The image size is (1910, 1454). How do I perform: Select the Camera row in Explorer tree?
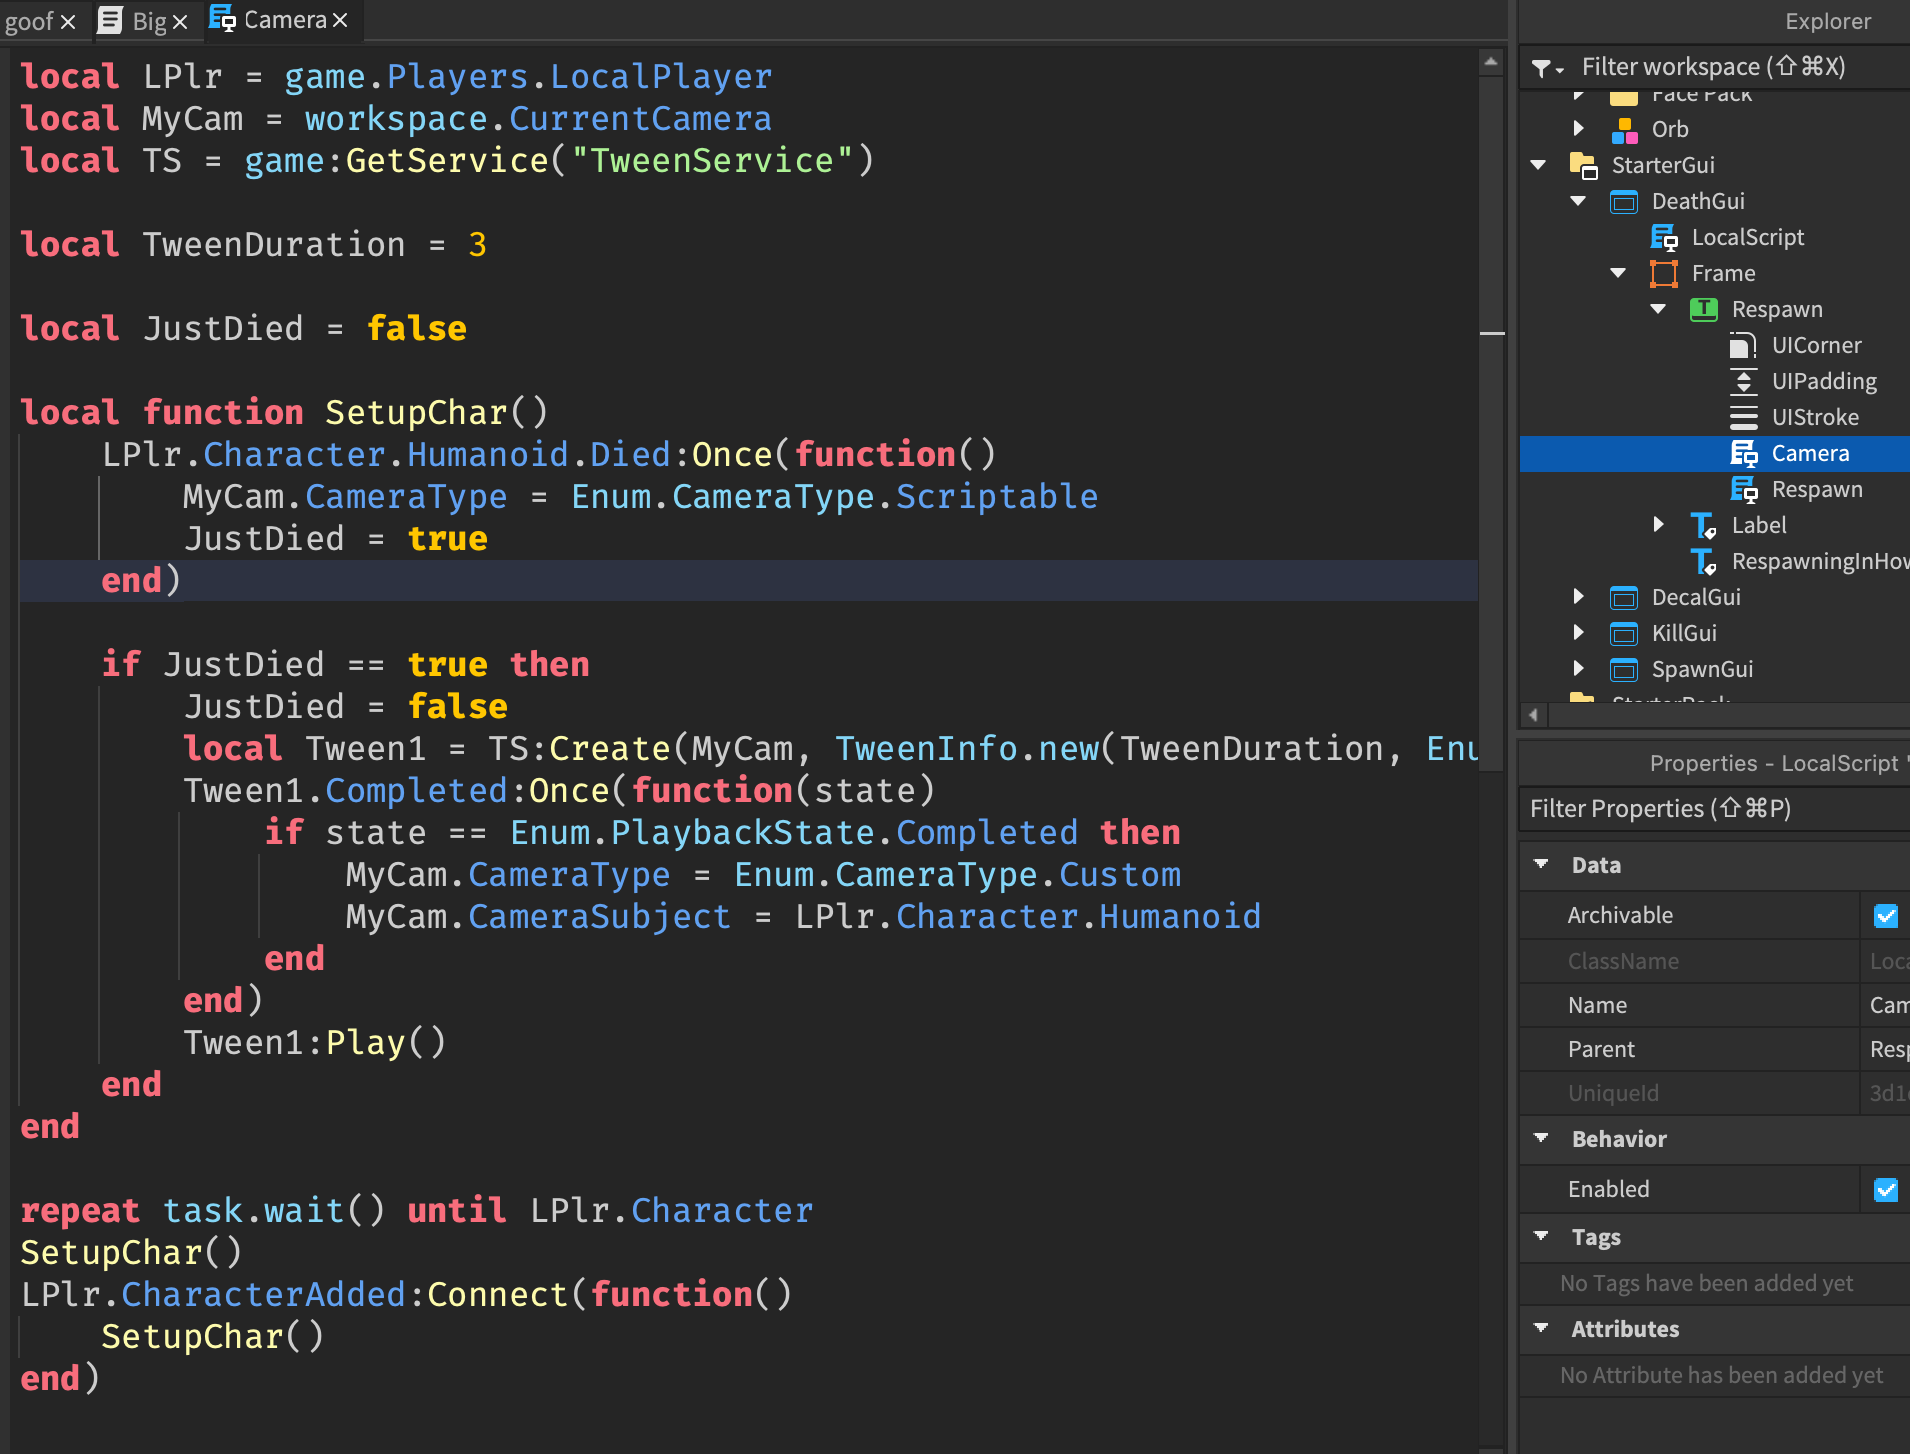[1714, 454]
